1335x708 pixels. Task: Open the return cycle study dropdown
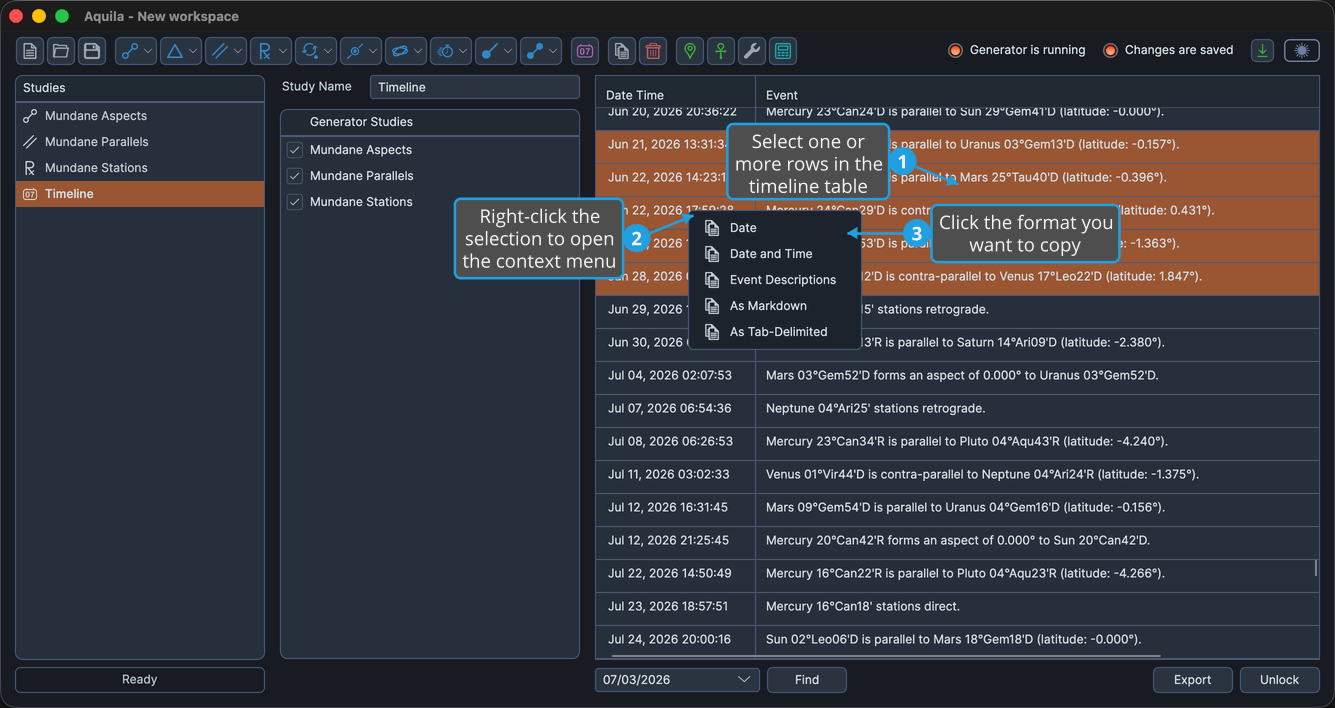click(316, 51)
